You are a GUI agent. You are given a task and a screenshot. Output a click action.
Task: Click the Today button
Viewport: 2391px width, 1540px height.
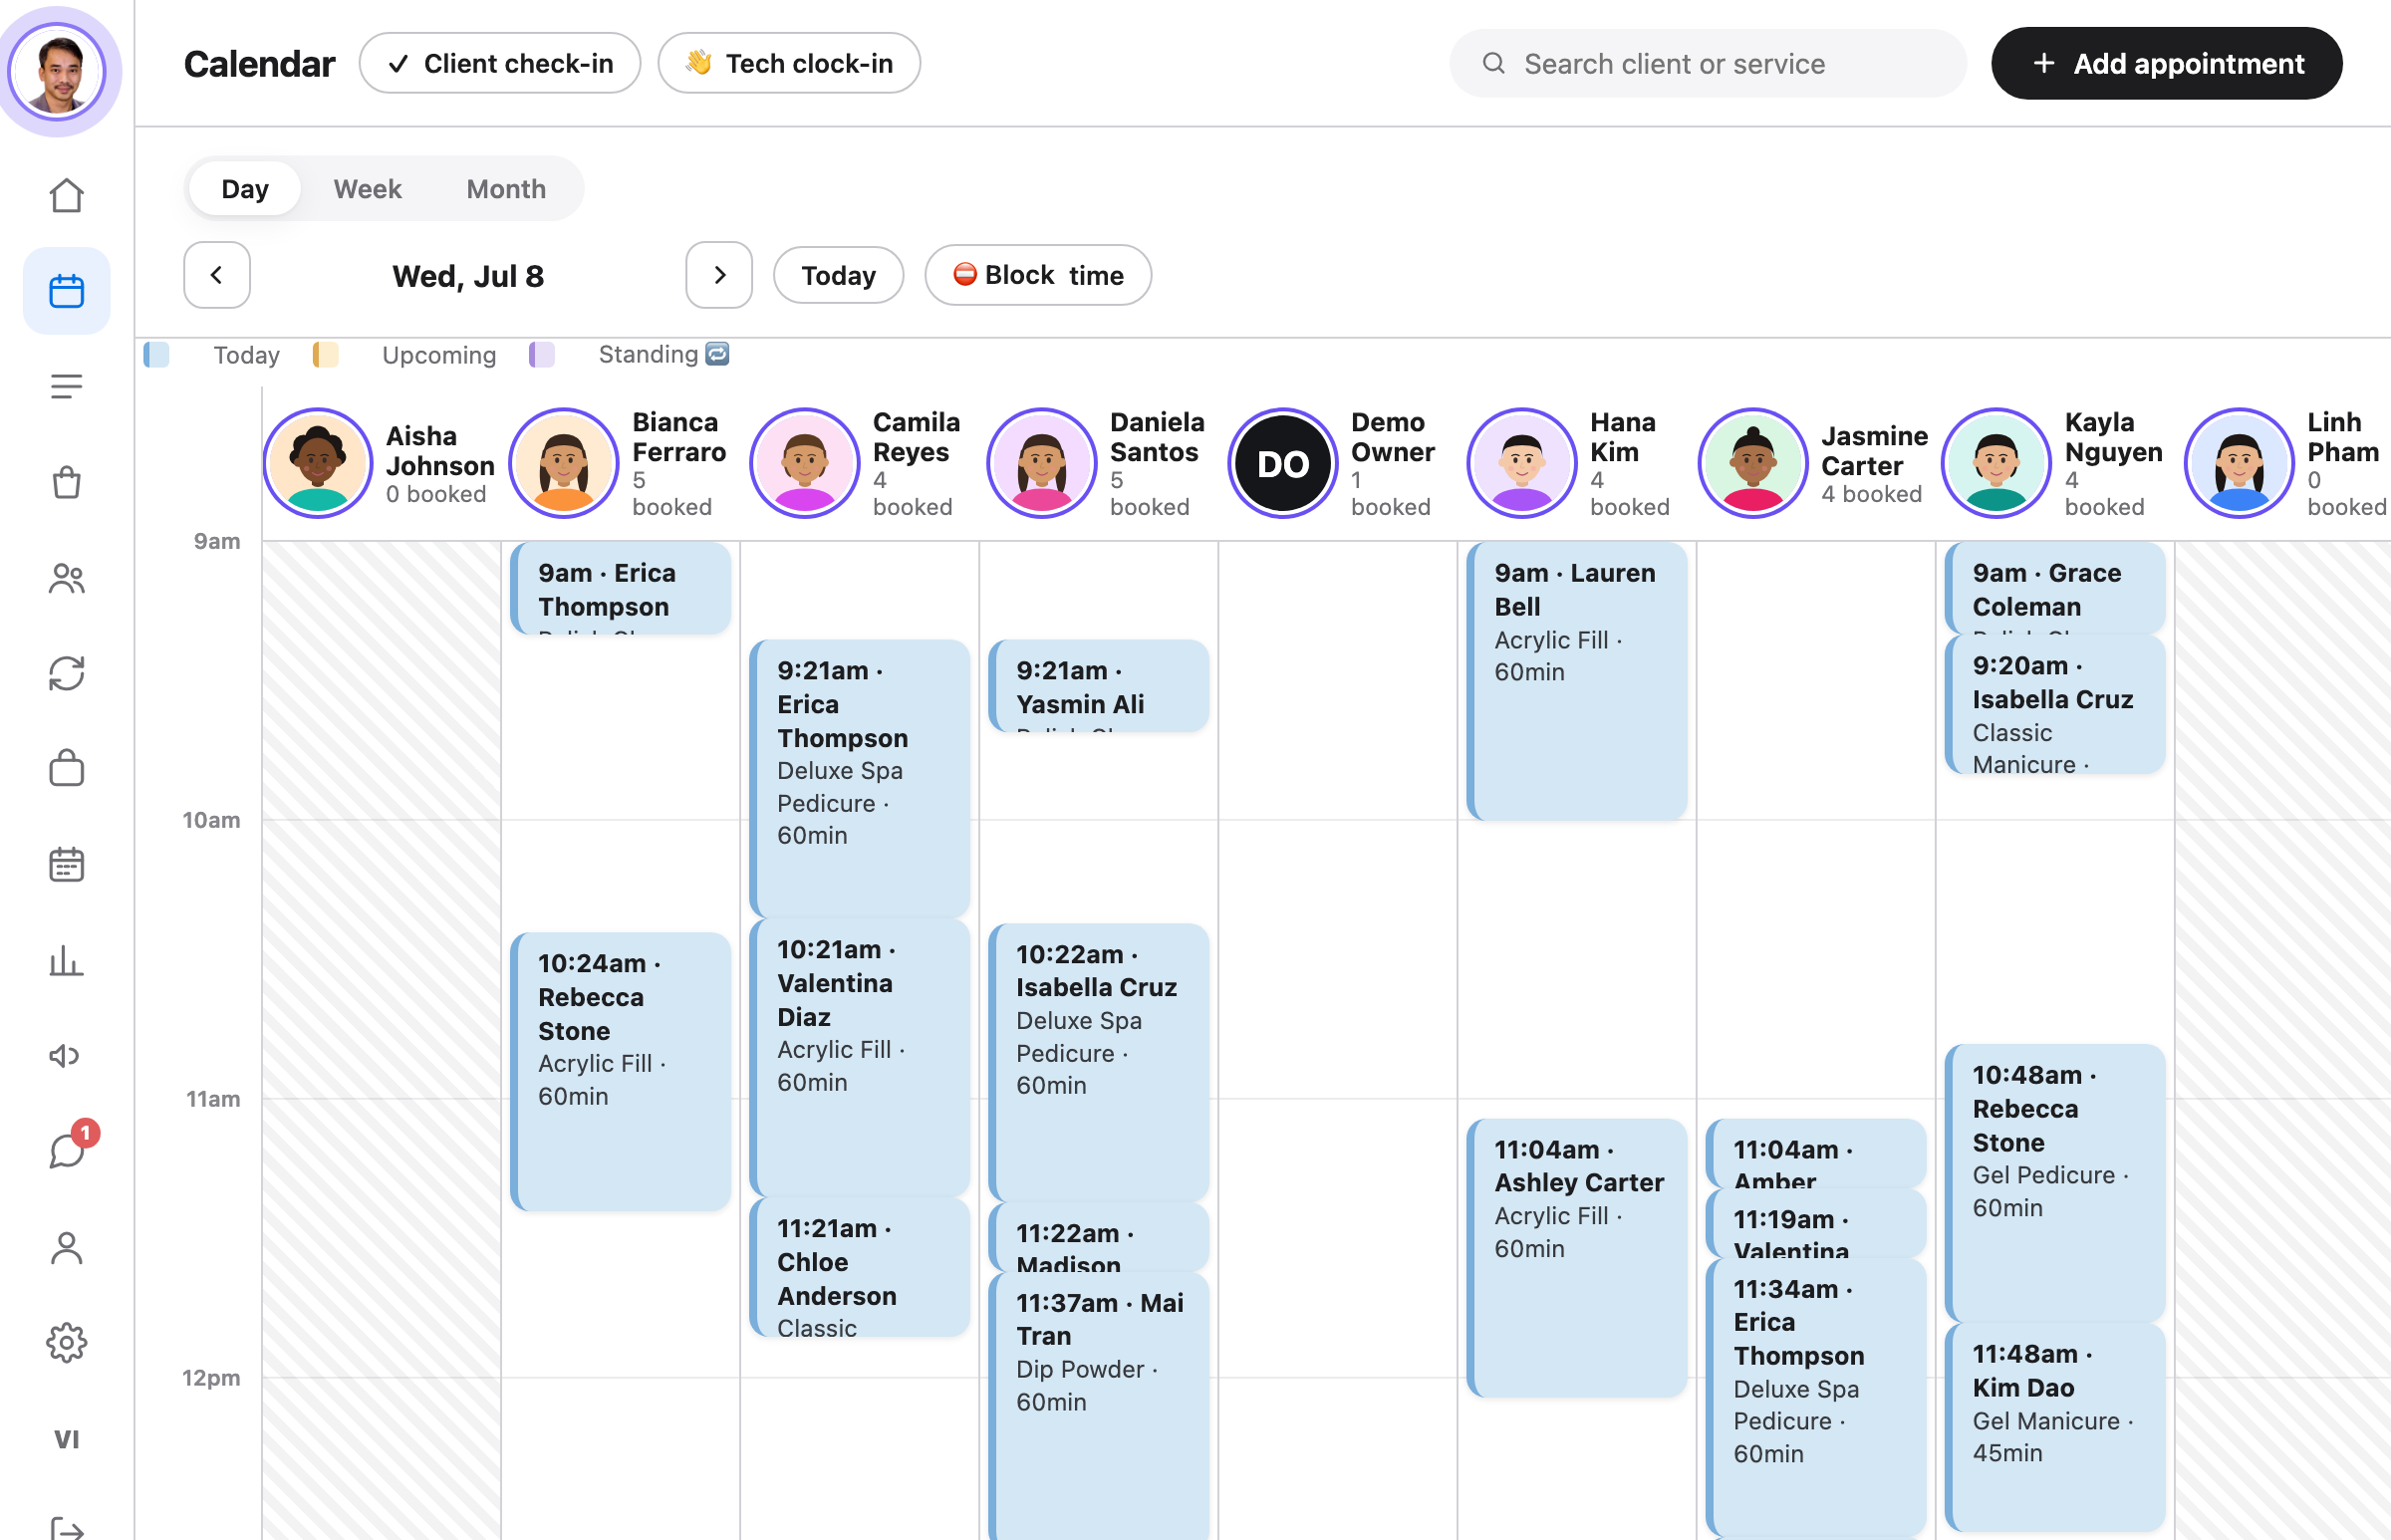pos(838,275)
